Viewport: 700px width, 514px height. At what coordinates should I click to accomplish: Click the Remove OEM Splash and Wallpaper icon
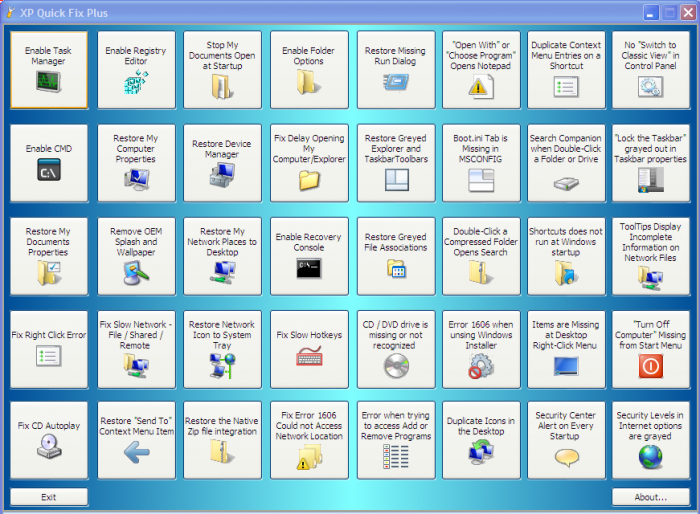tap(136, 273)
